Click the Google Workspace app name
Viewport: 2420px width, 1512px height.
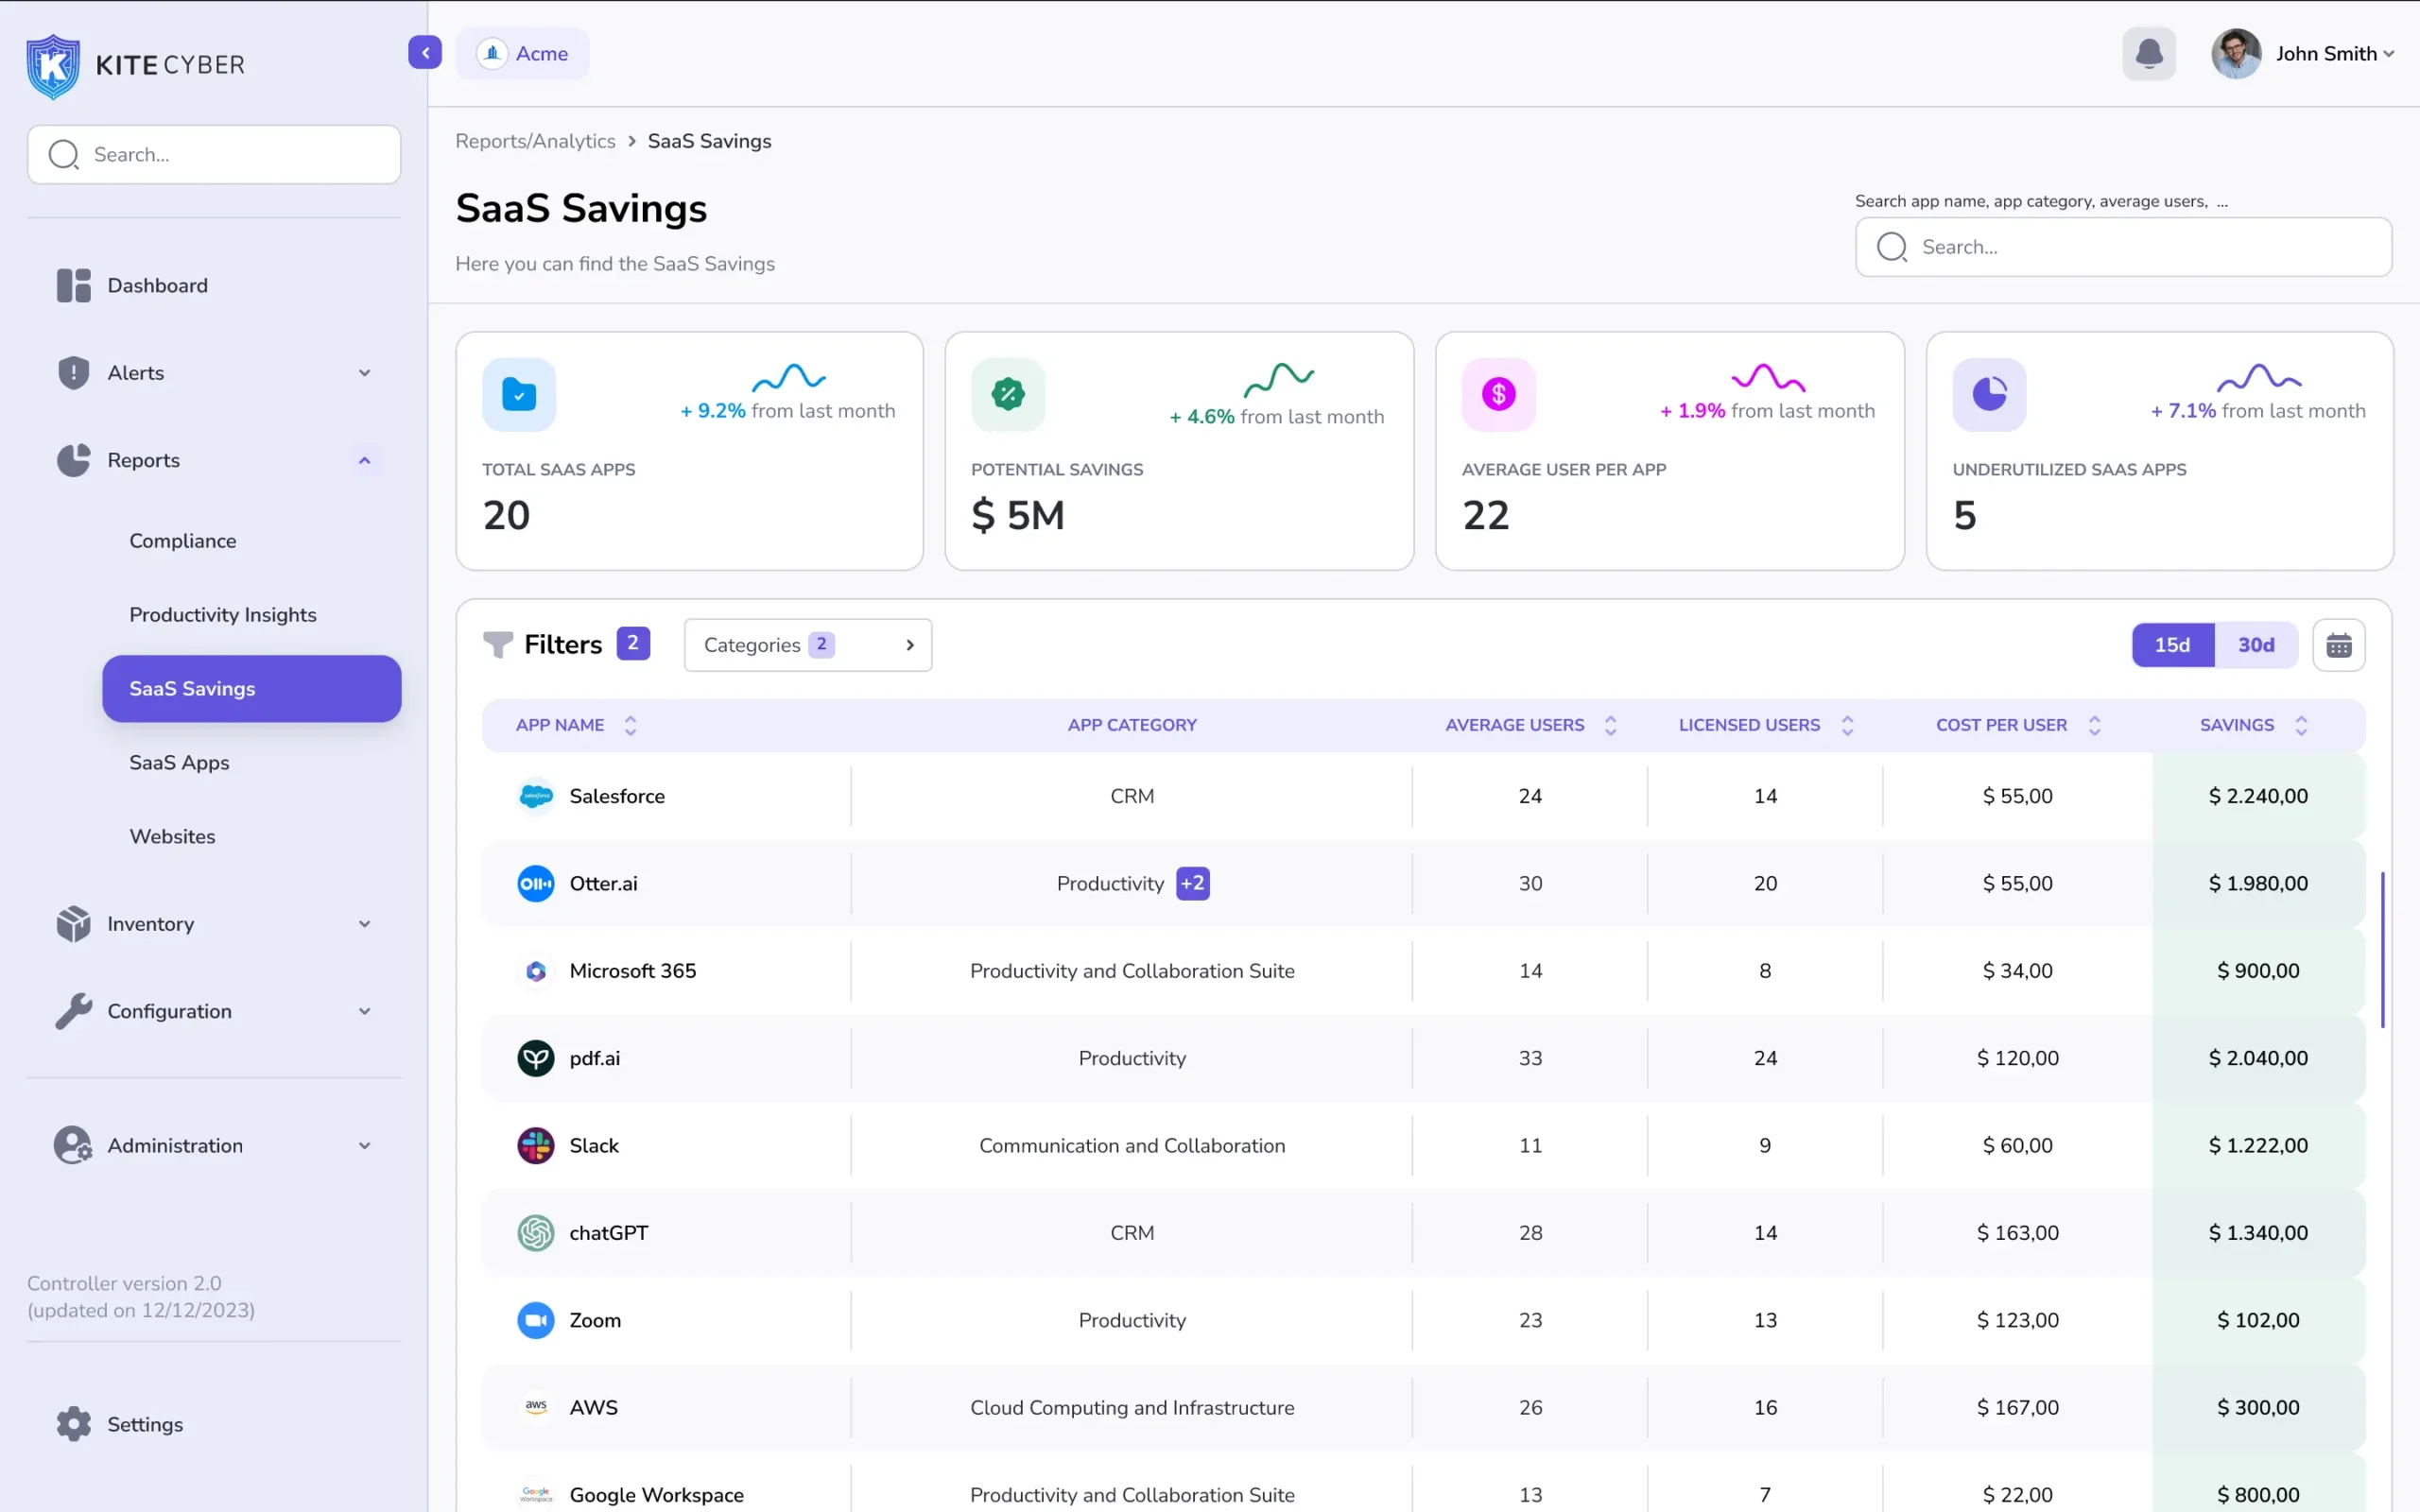tap(656, 1495)
